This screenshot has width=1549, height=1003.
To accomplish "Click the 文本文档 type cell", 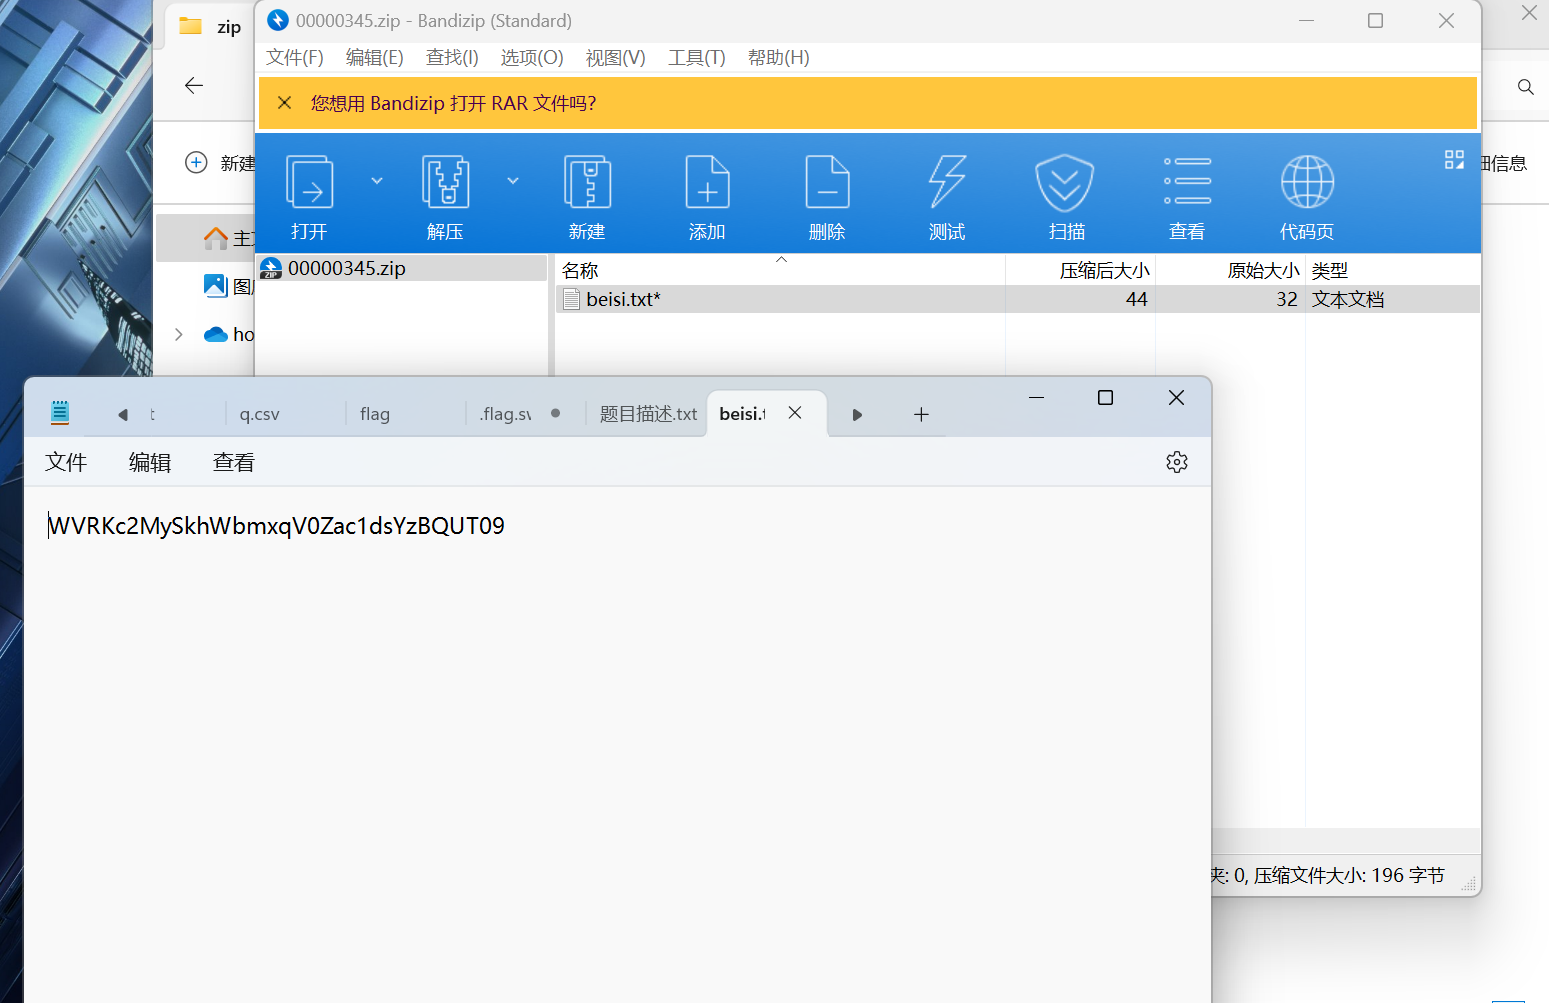I will point(1348,299).
